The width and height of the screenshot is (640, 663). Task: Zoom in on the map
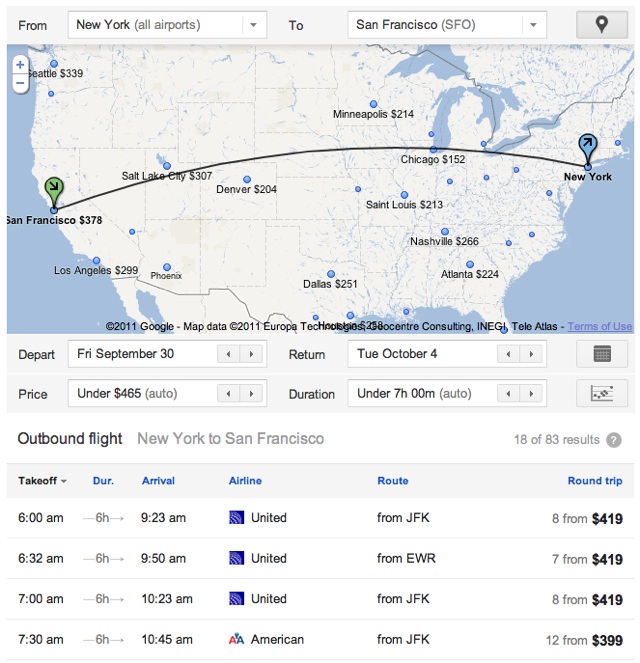20,64
